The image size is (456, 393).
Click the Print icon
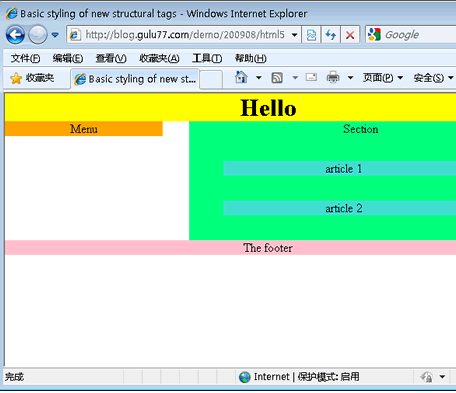point(333,77)
